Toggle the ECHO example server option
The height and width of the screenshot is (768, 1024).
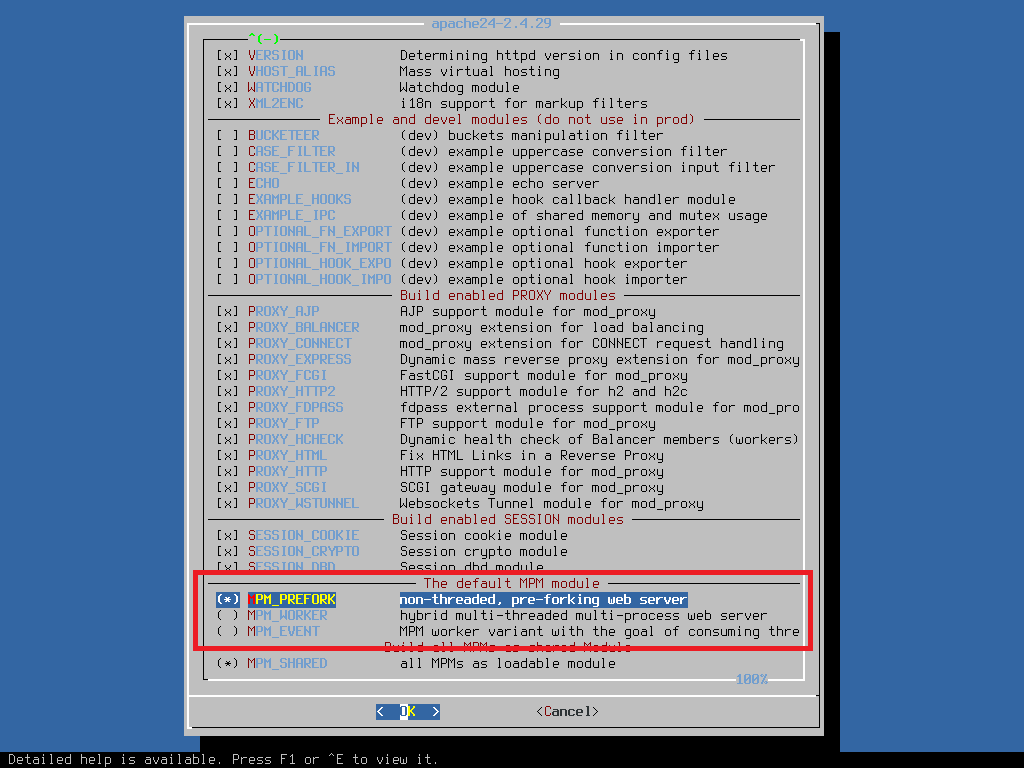pyautogui.click(x=228, y=184)
